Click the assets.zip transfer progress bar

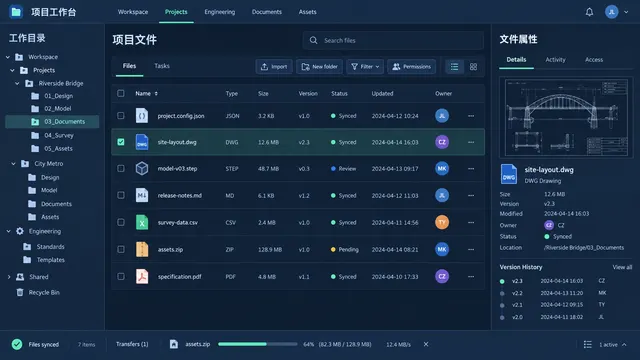[258, 344]
